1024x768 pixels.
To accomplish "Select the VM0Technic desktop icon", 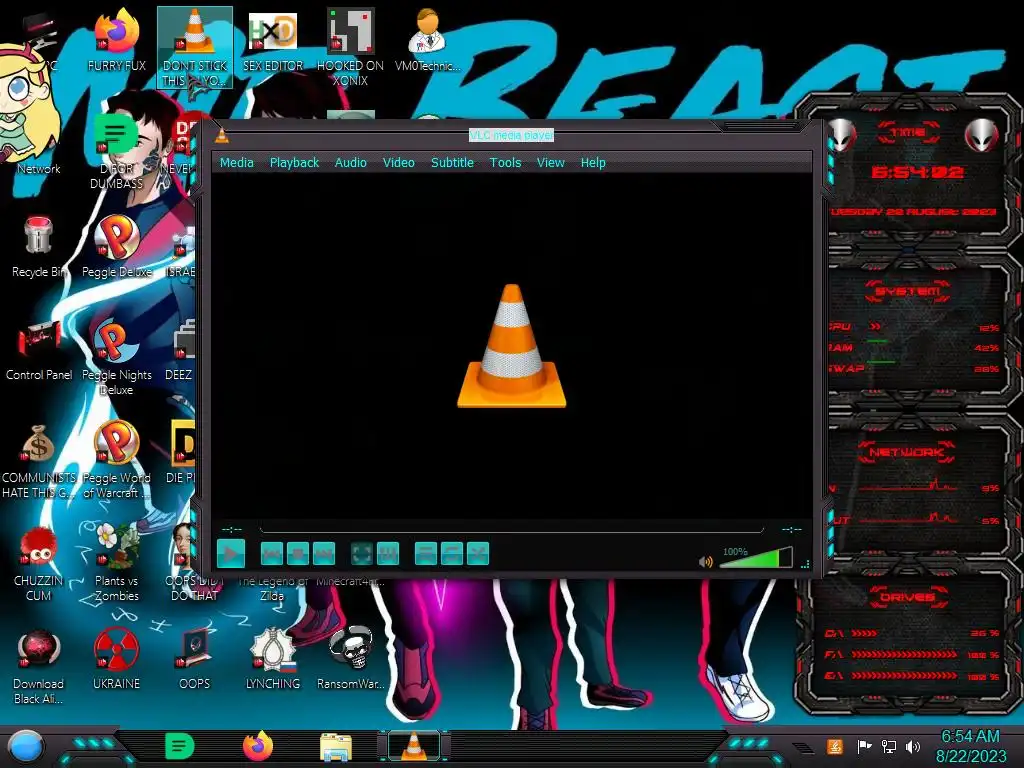I will [x=427, y=40].
